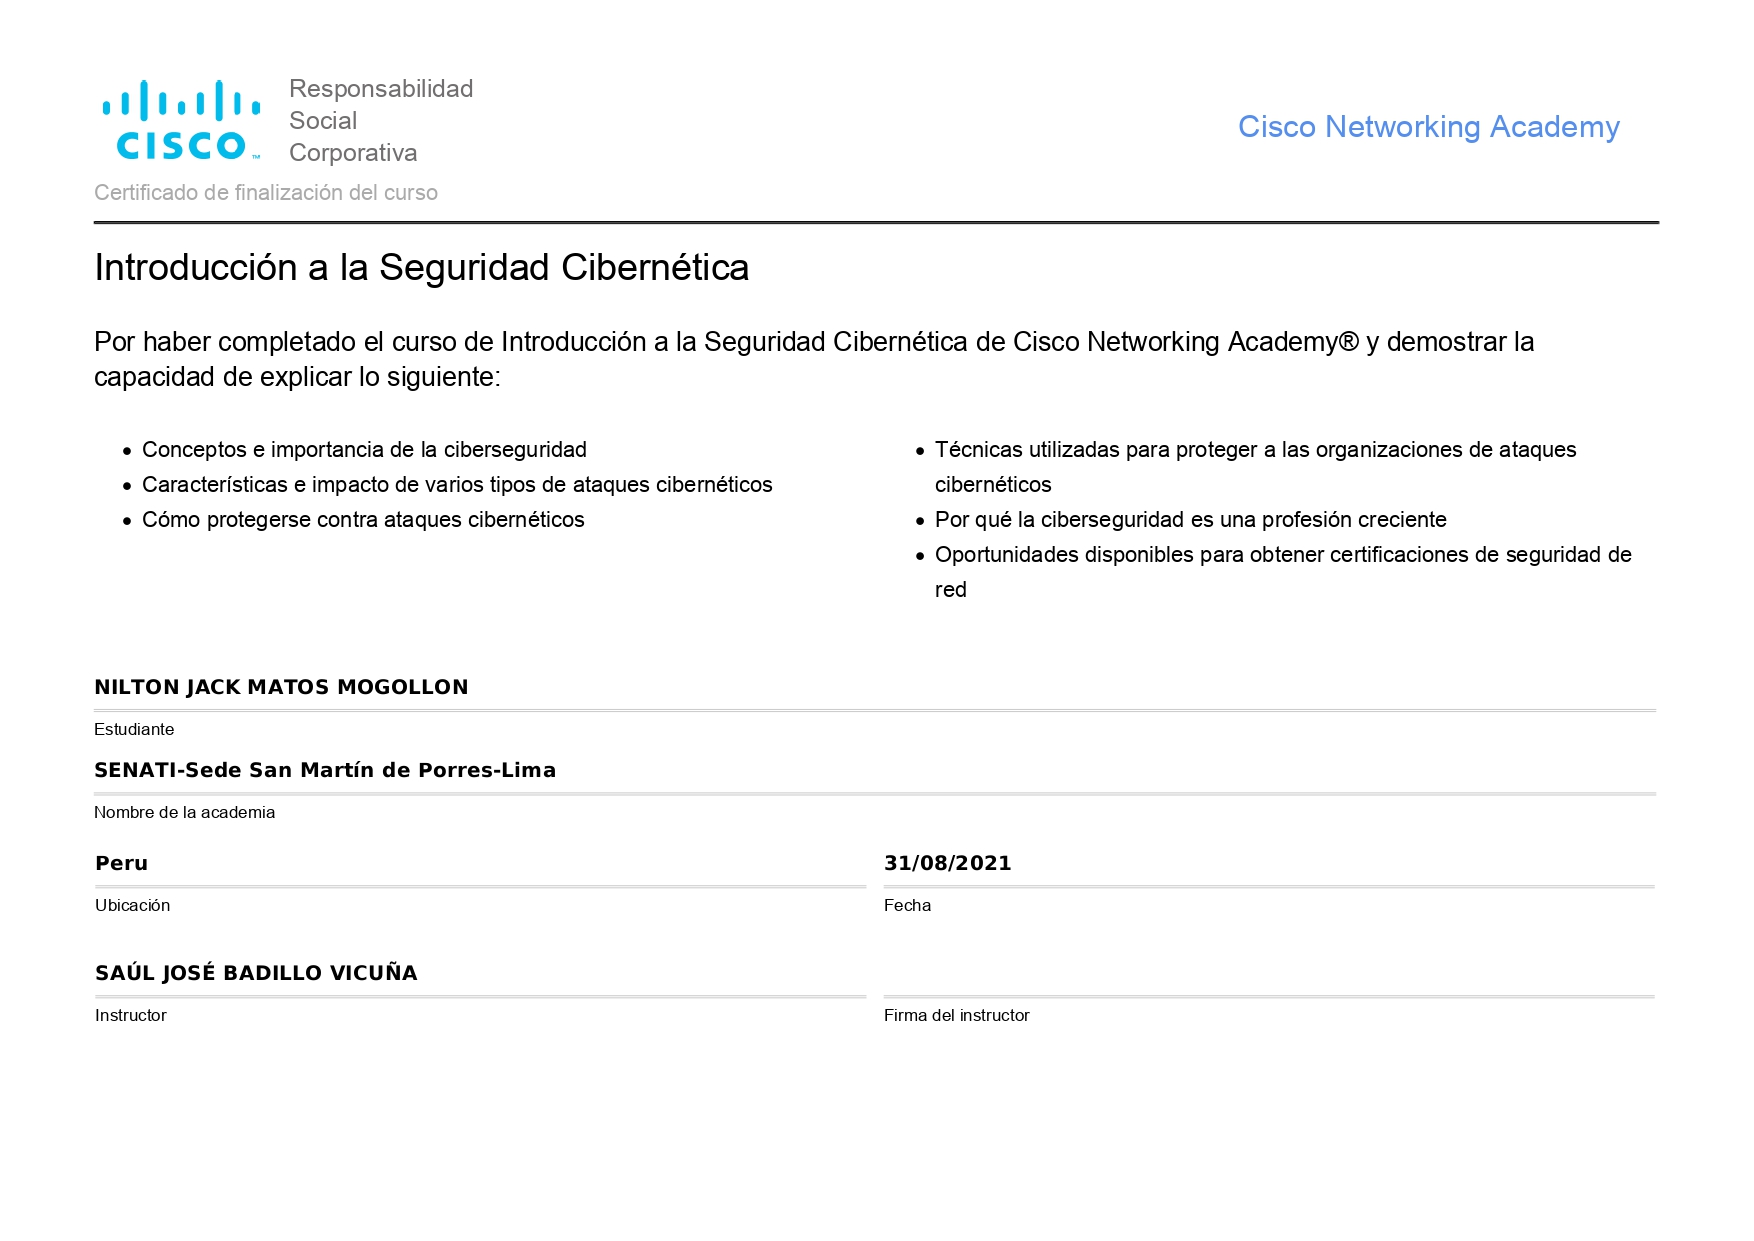This screenshot has height=1241, width=1754.
Task: Click the bullet Conceptos e importancia de la ciberseguridad
Action: (x=364, y=450)
